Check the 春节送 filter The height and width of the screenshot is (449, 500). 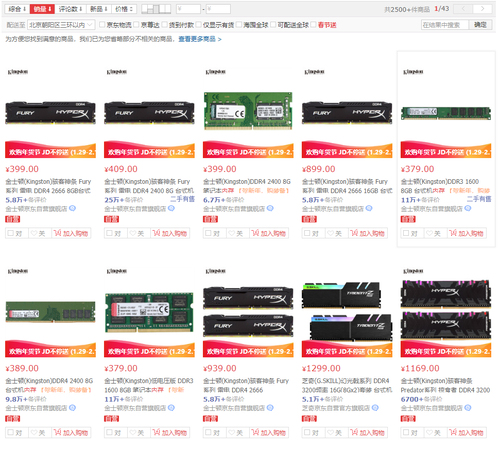coord(313,25)
